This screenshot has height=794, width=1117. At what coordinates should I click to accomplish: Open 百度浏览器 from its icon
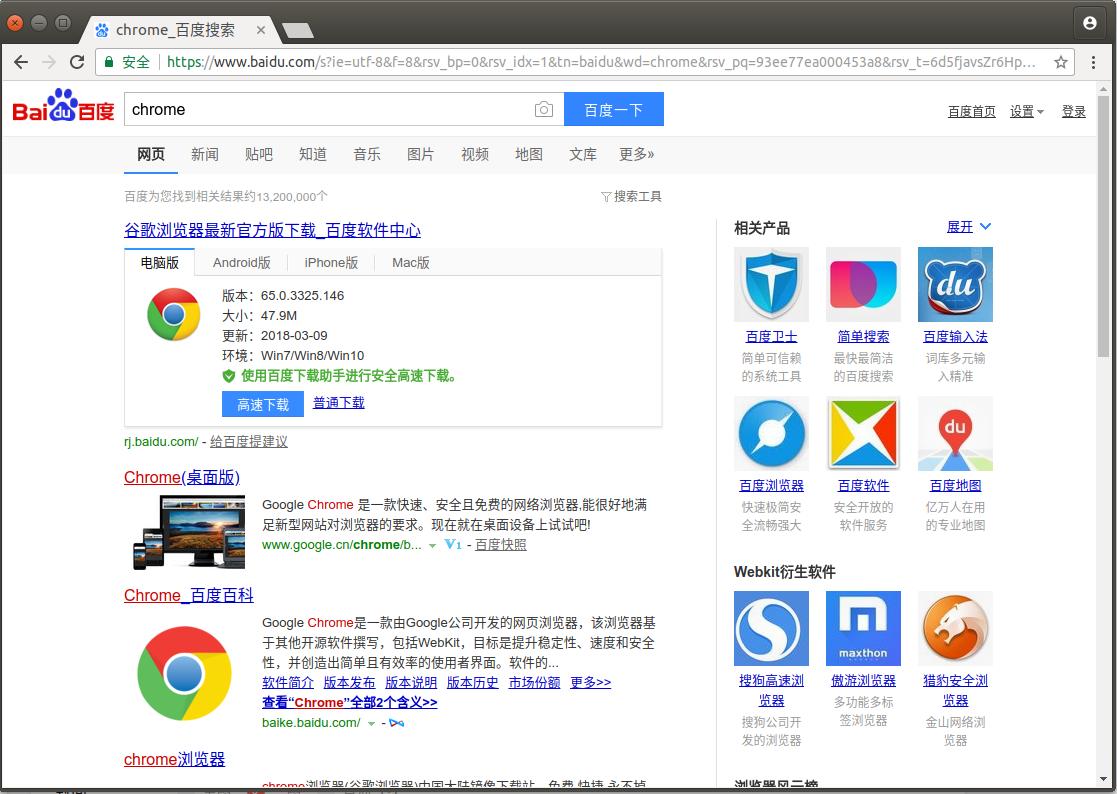pos(771,433)
